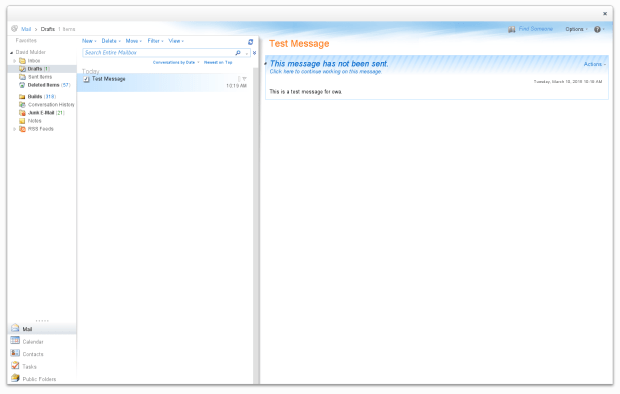Open the search scope dropdown arrow
The image size is (620, 394).
click(247, 53)
